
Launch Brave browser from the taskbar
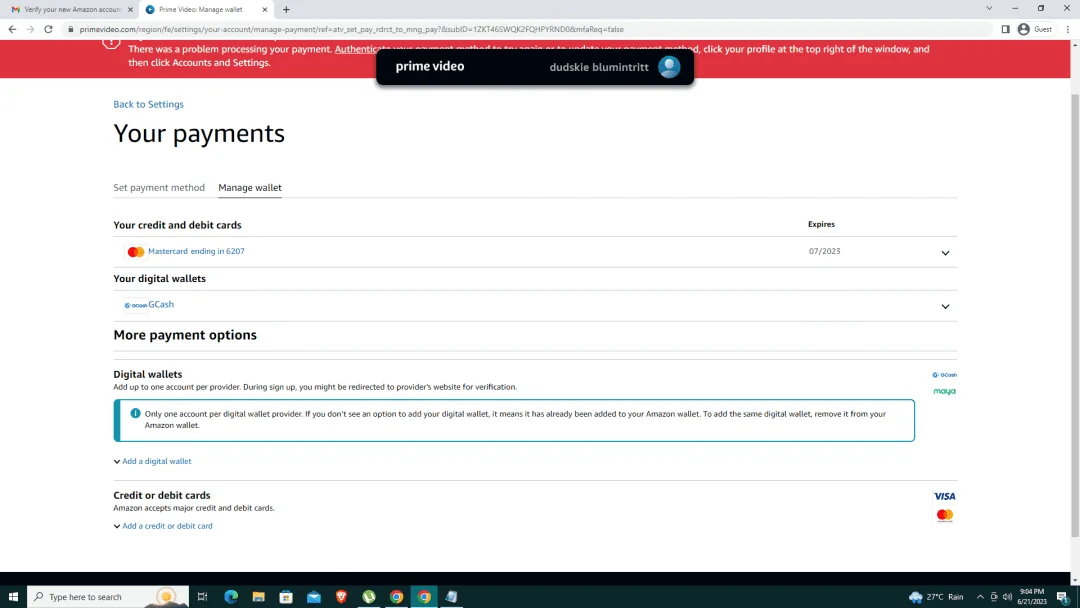(341, 597)
